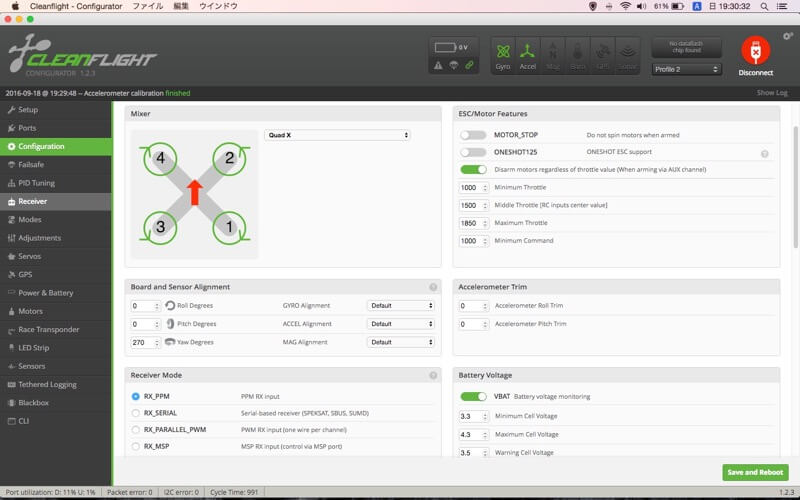The image size is (800, 500).
Task: Click the Minimum Command value field
Action: pos(474,241)
